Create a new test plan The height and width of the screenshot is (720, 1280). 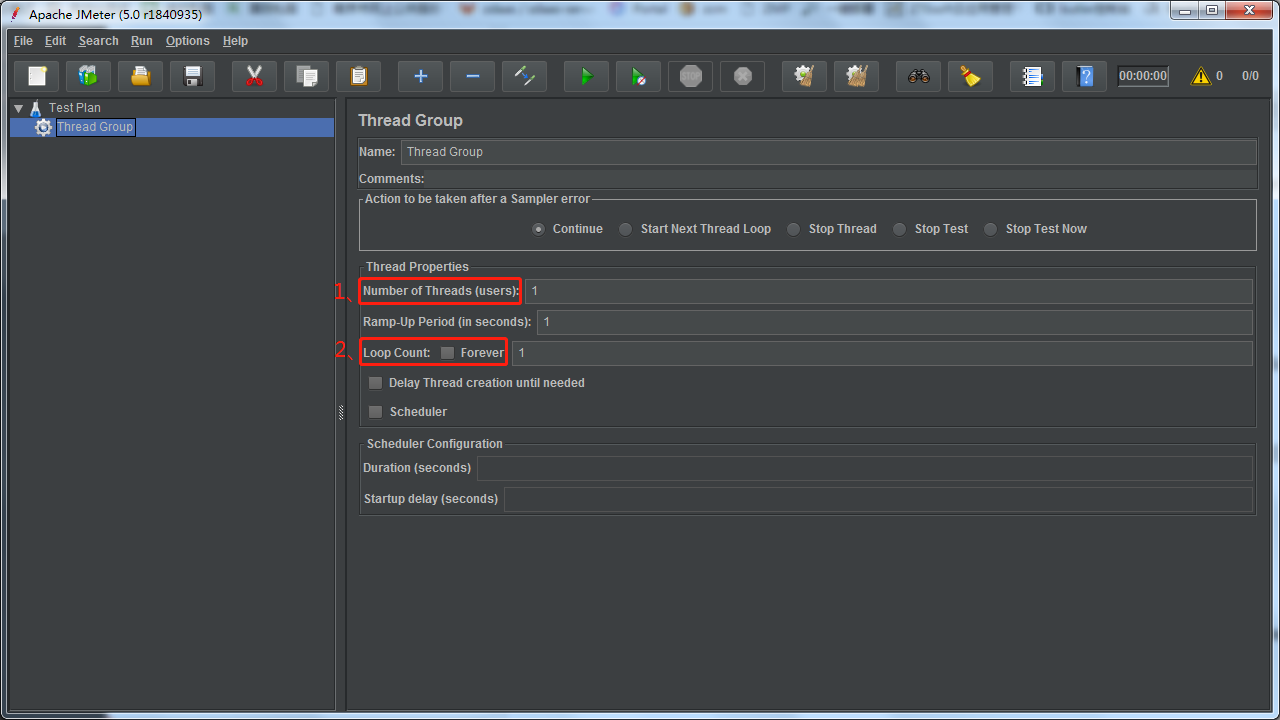(x=37, y=76)
